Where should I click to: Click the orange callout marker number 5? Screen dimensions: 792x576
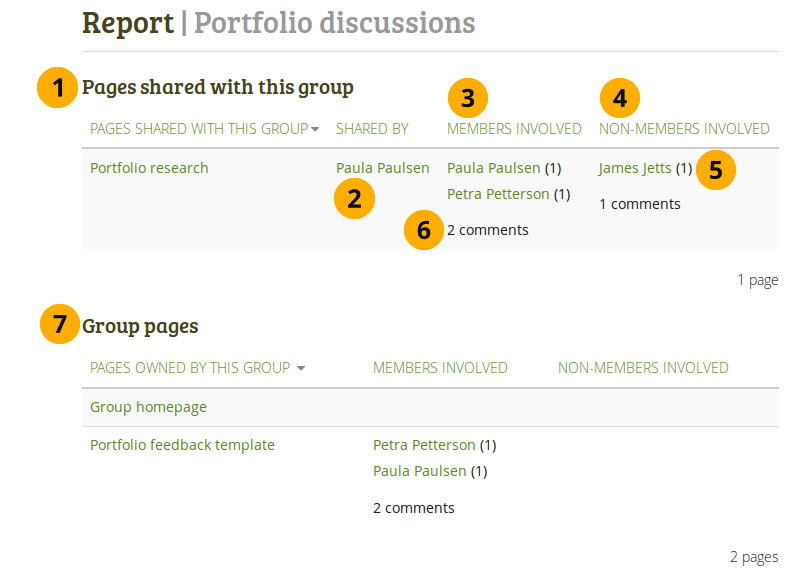pyautogui.click(x=715, y=169)
